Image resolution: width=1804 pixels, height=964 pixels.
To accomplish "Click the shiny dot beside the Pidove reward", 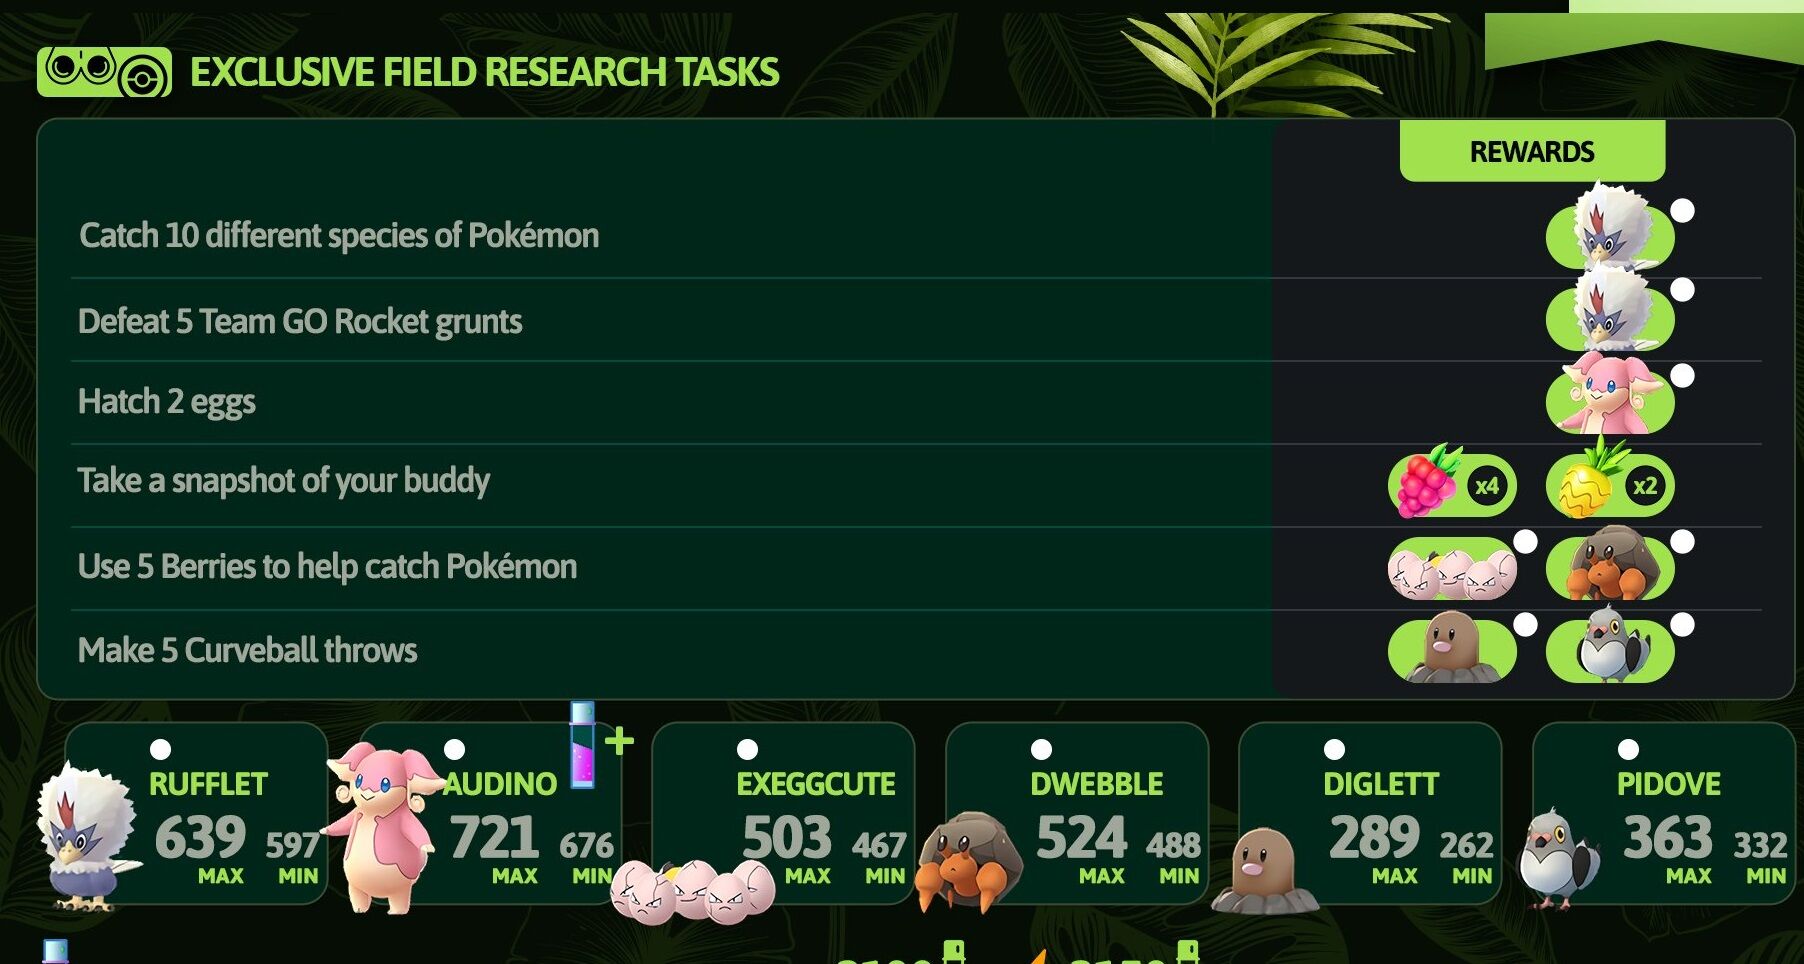I will click(x=1683, y=625).
